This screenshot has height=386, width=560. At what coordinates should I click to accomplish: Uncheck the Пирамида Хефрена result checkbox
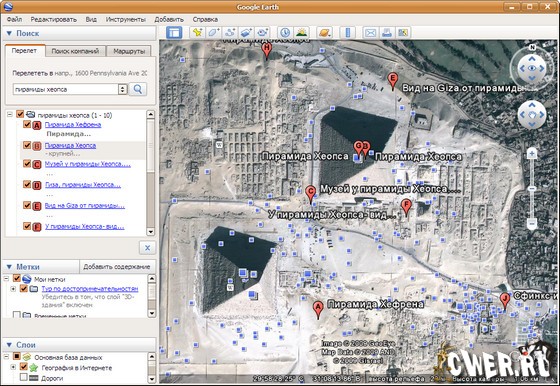coord(27,124)
